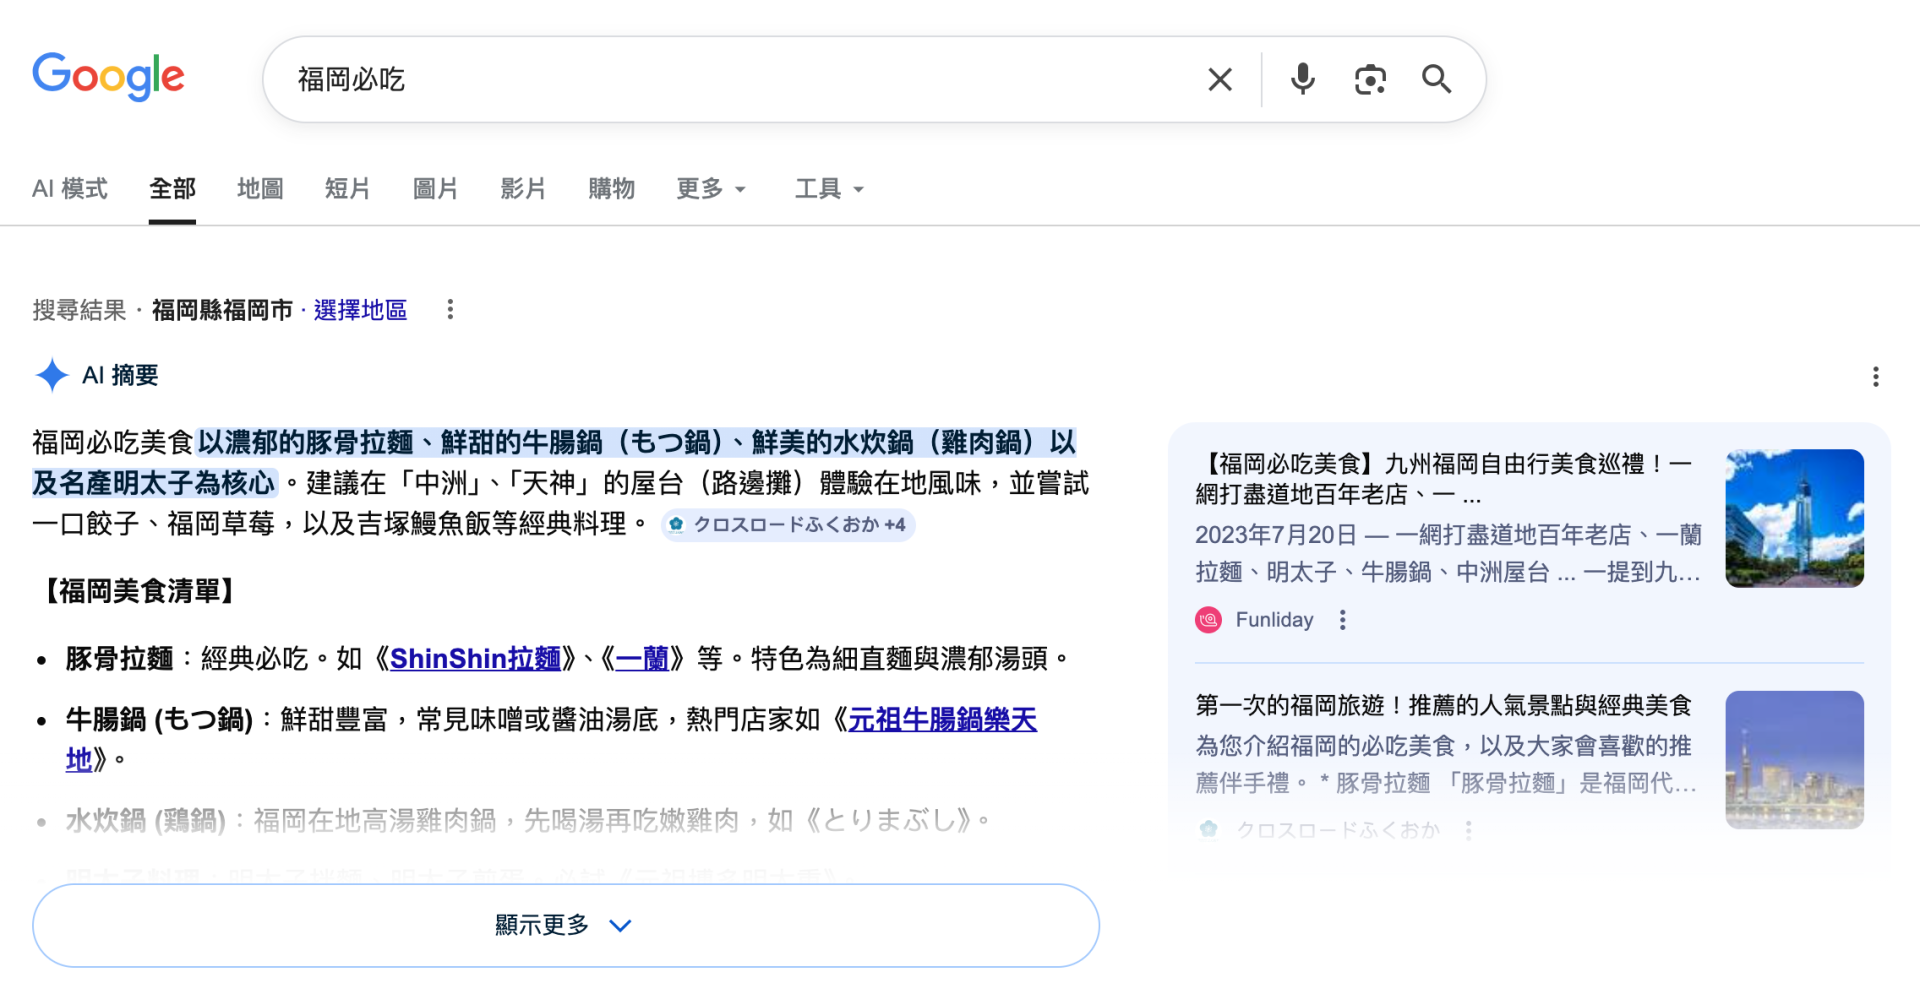Expand results with the 顯示更多 button
The height and width of the screenshot is (983, 1920).
565,925
